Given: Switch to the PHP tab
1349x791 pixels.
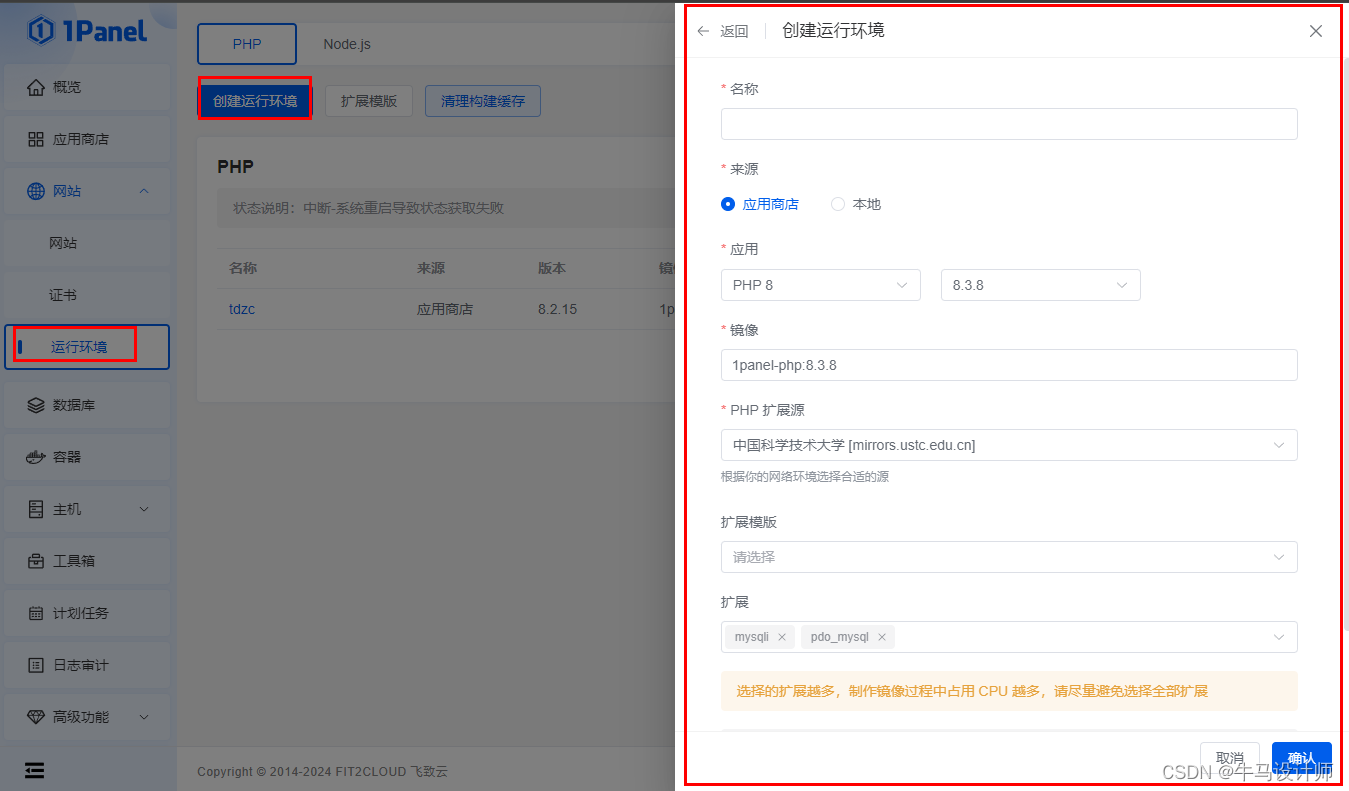Looking at the screenshot, I should [247, 44].
